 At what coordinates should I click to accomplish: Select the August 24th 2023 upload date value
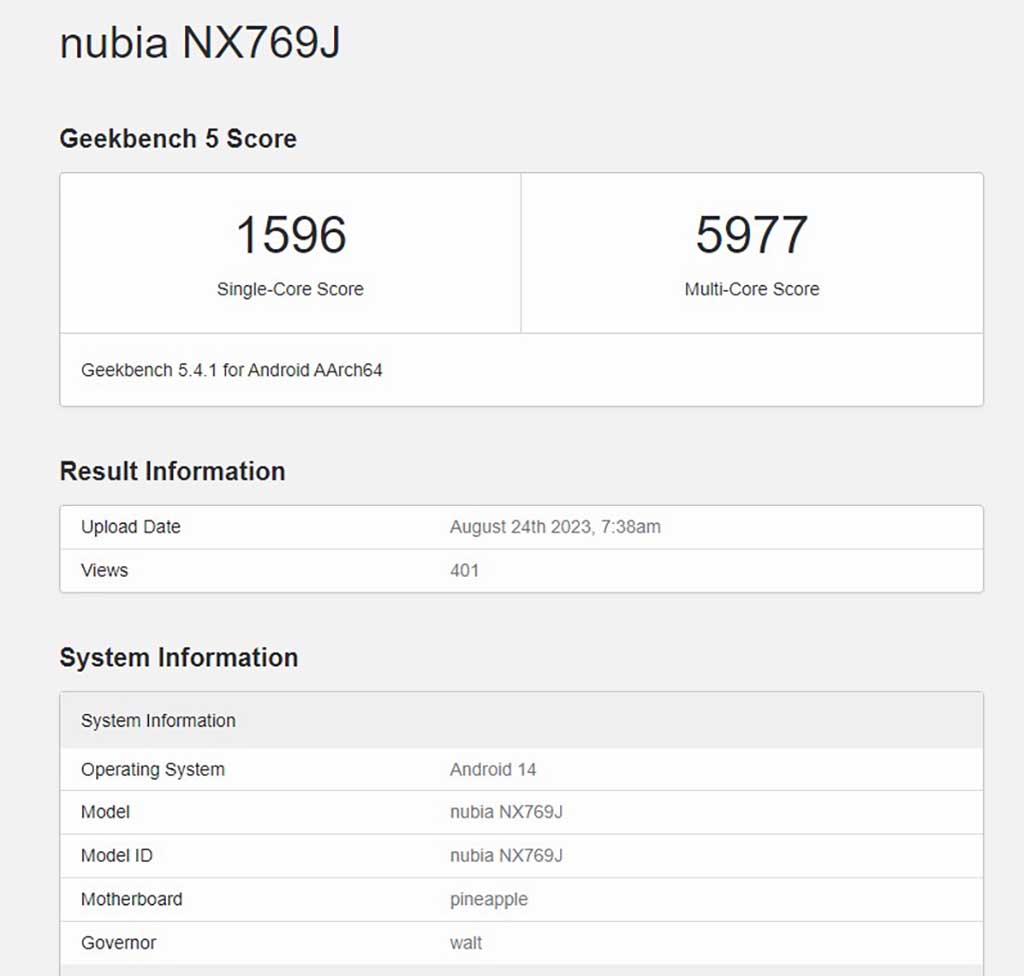555,527
